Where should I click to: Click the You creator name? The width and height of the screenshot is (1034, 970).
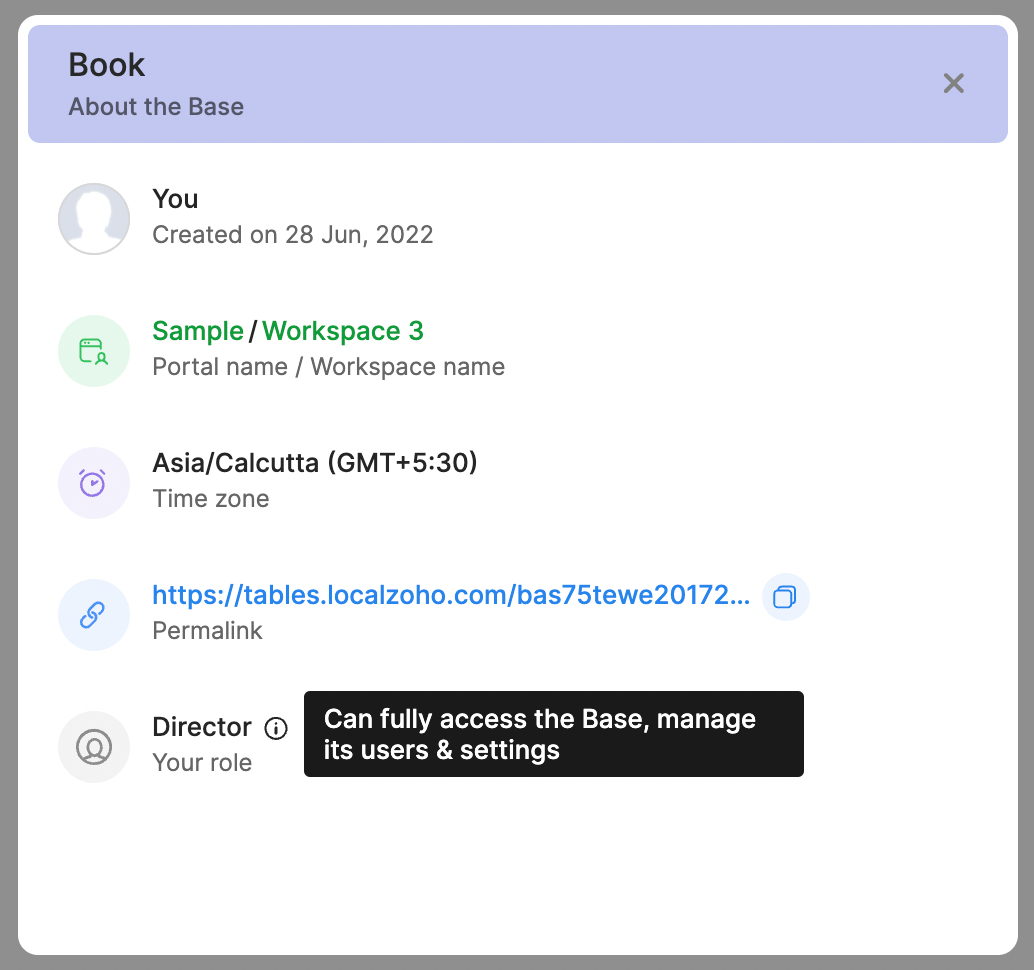(175, 199)
